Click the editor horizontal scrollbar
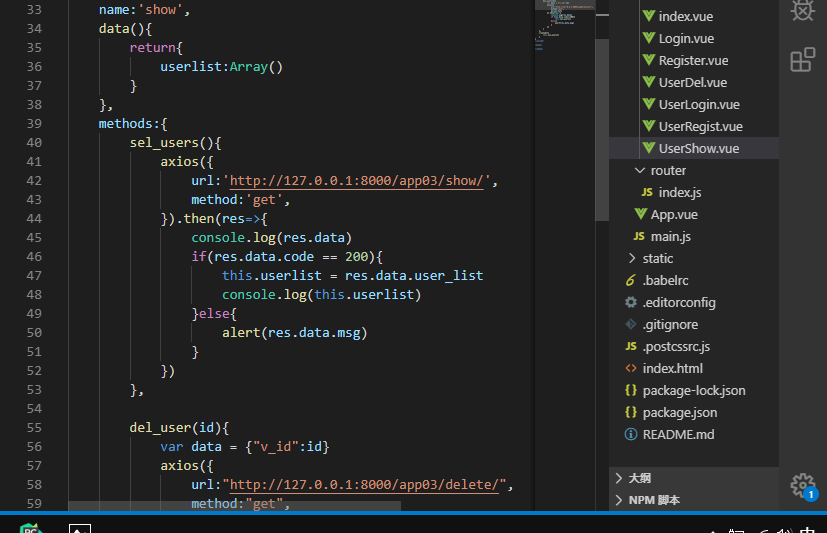Screen dimensions: 827x533 tap(234, 506)
